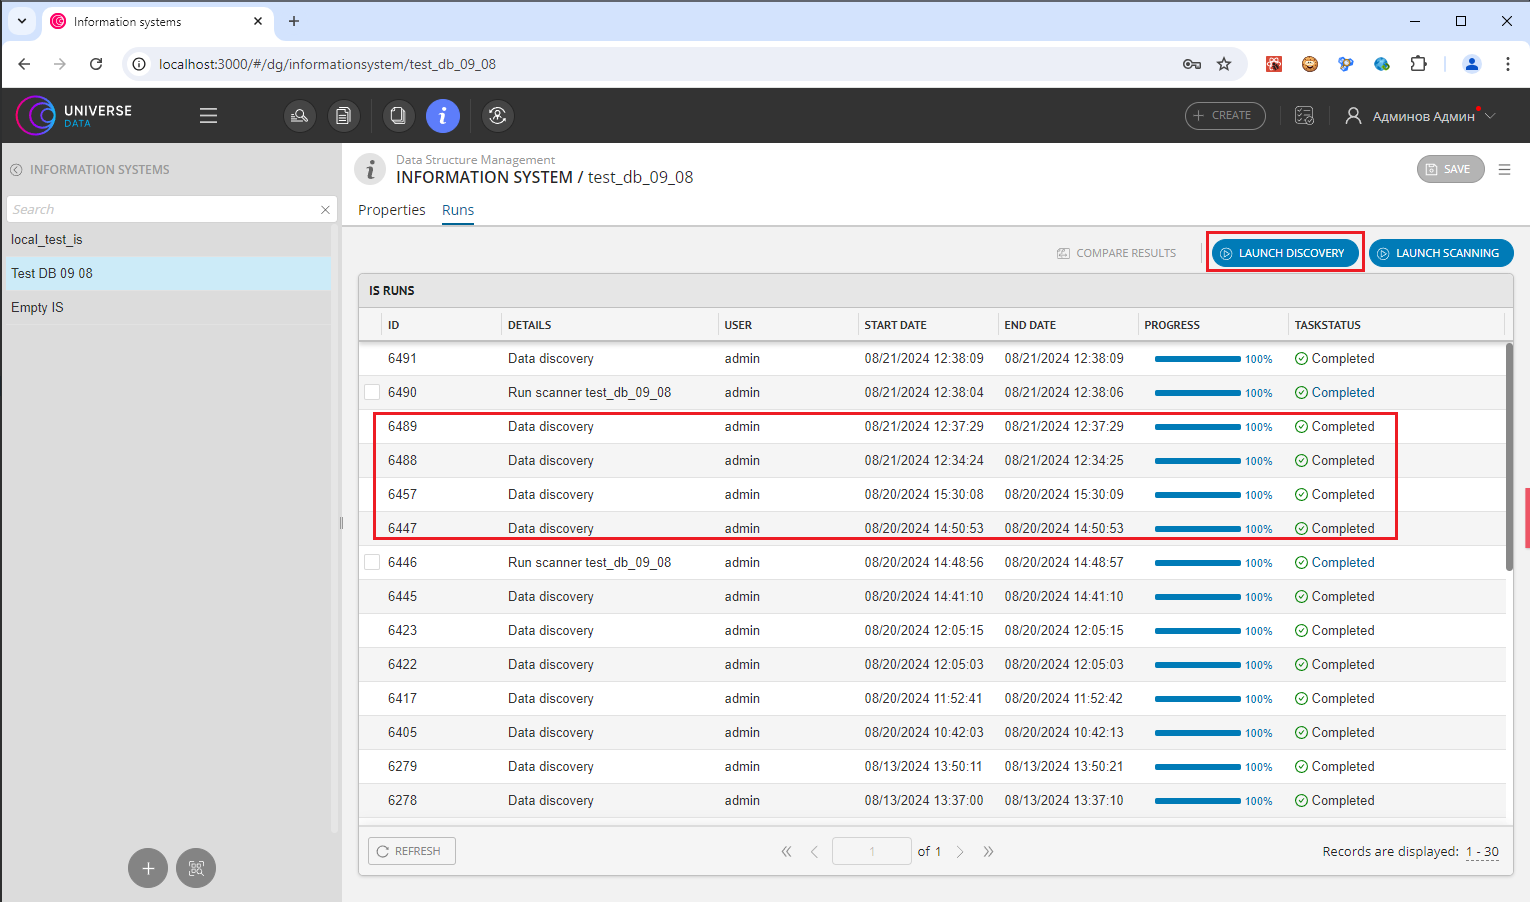Check the checkbox for run 6490
1530x902 pixels.
point(372,393)
